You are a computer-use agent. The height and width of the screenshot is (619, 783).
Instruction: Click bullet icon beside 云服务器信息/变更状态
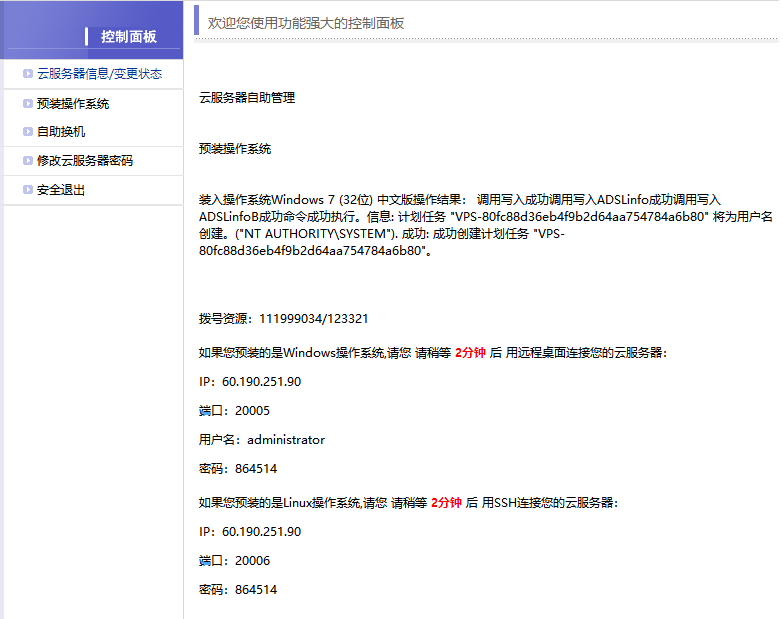tap(28, 74)
